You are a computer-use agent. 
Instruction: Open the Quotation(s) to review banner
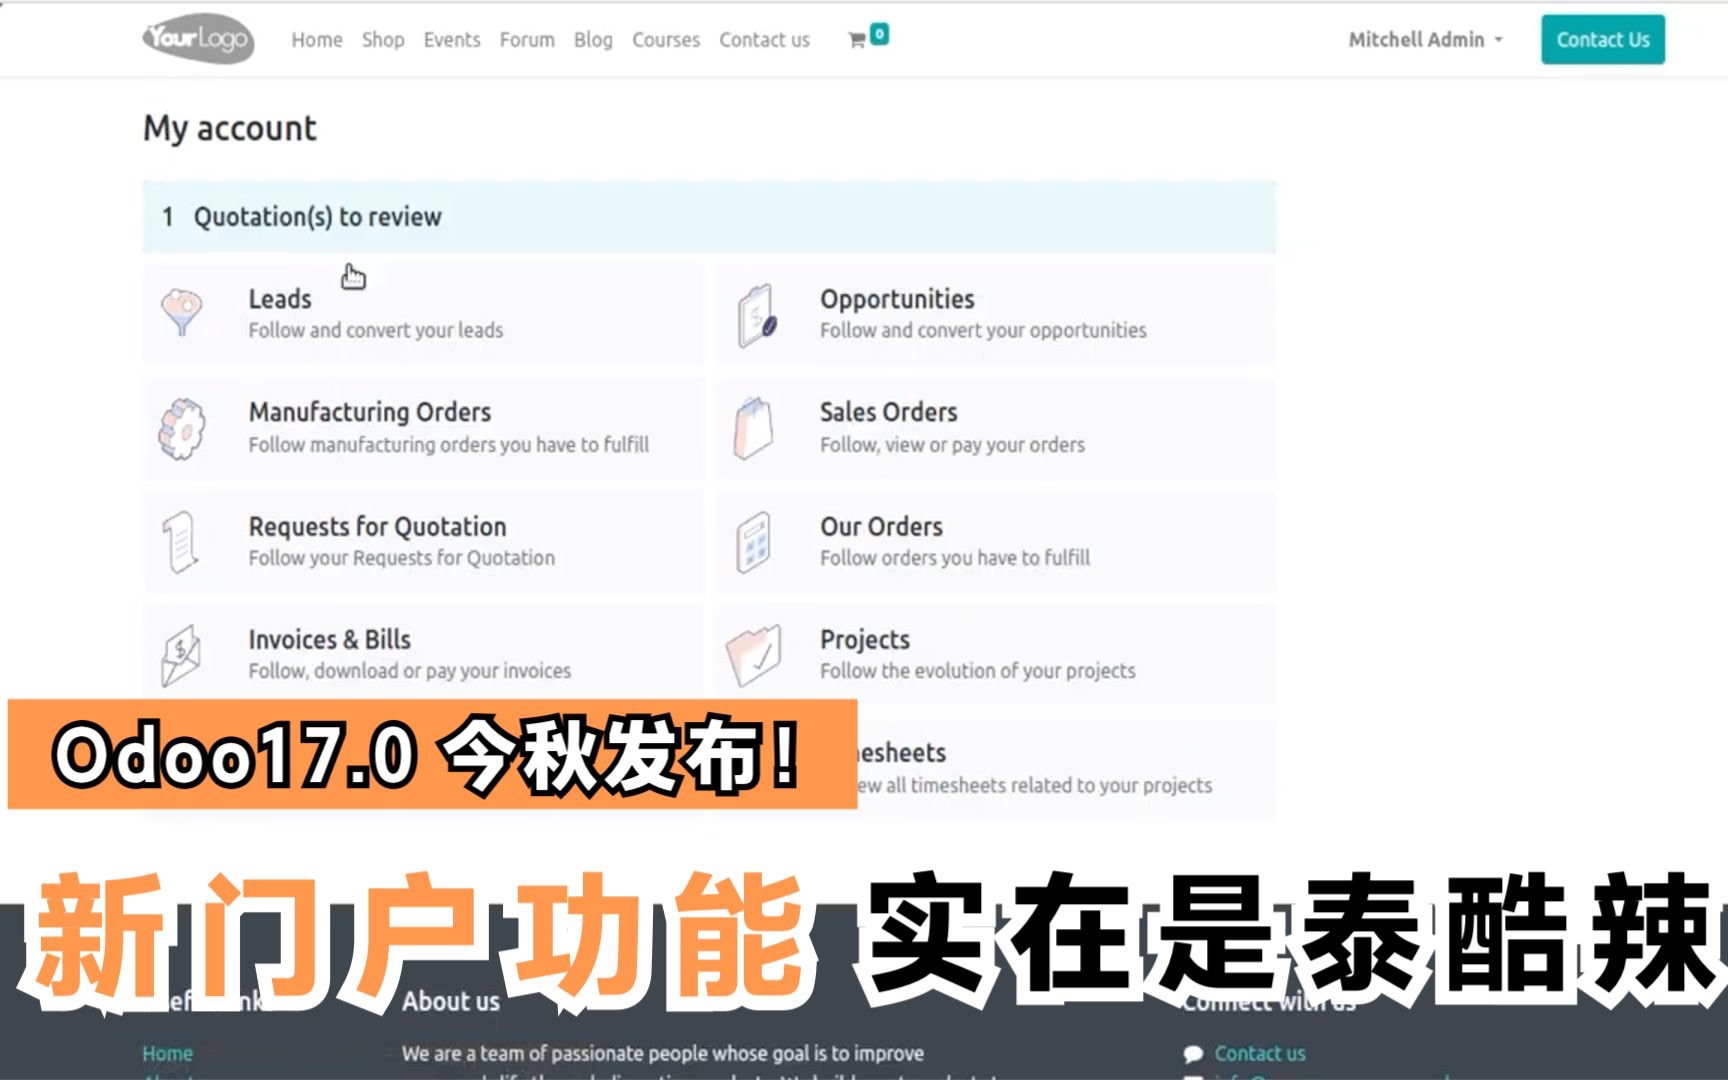coord(709,217)
